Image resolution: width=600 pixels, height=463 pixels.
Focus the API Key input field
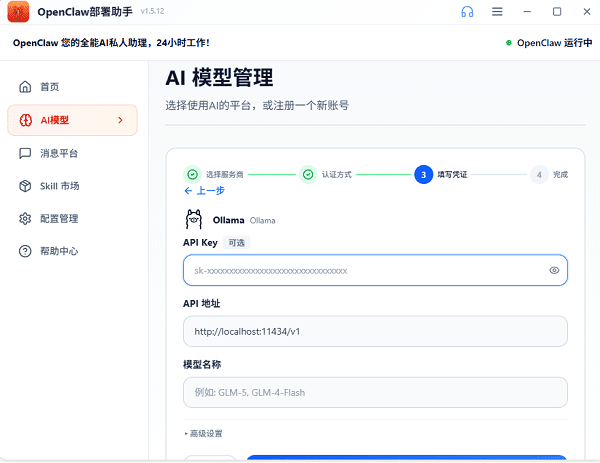[x=375, y=270]
